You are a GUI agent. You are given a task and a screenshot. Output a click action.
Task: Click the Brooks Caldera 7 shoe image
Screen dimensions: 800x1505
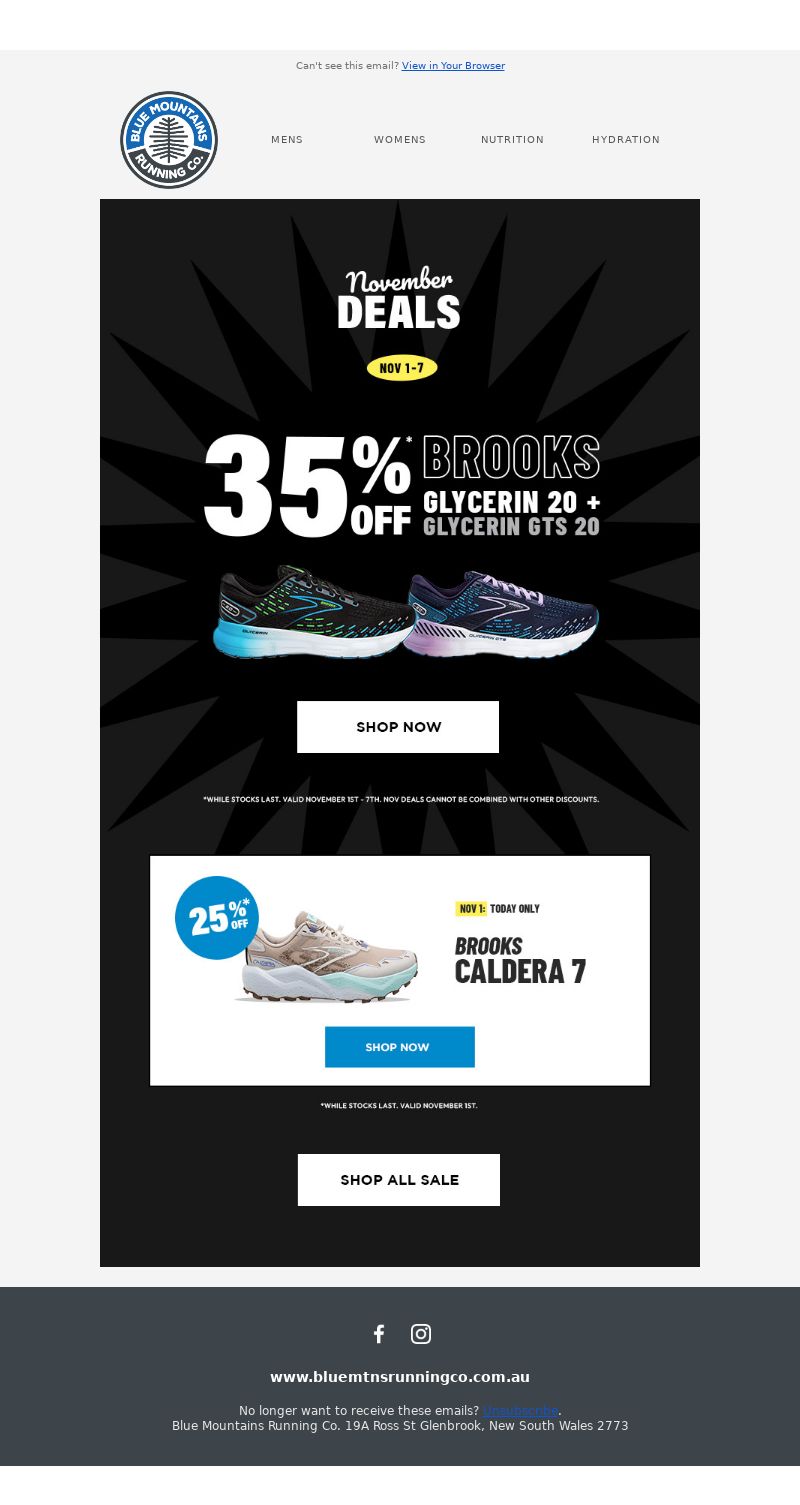coord(326,957)
